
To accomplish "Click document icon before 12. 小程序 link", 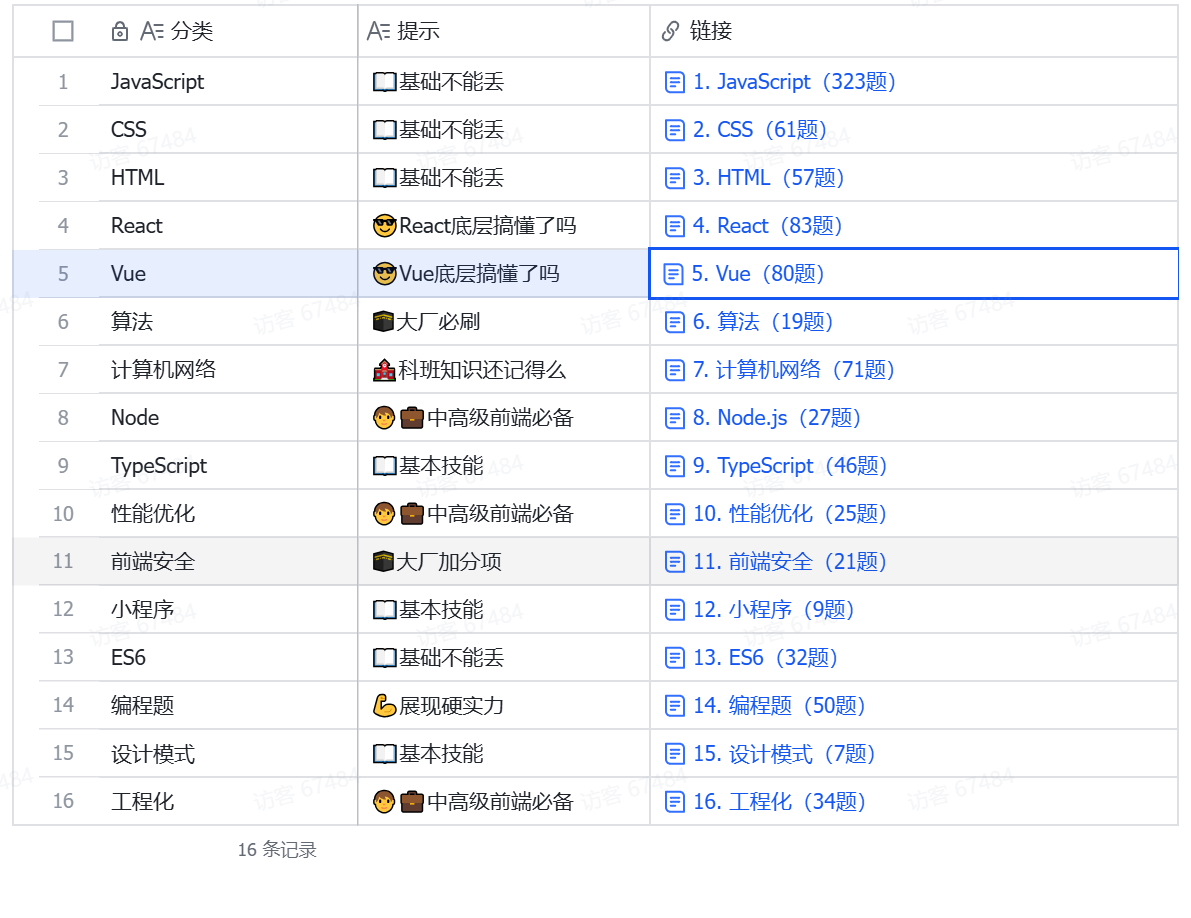I will pos(674,610).
